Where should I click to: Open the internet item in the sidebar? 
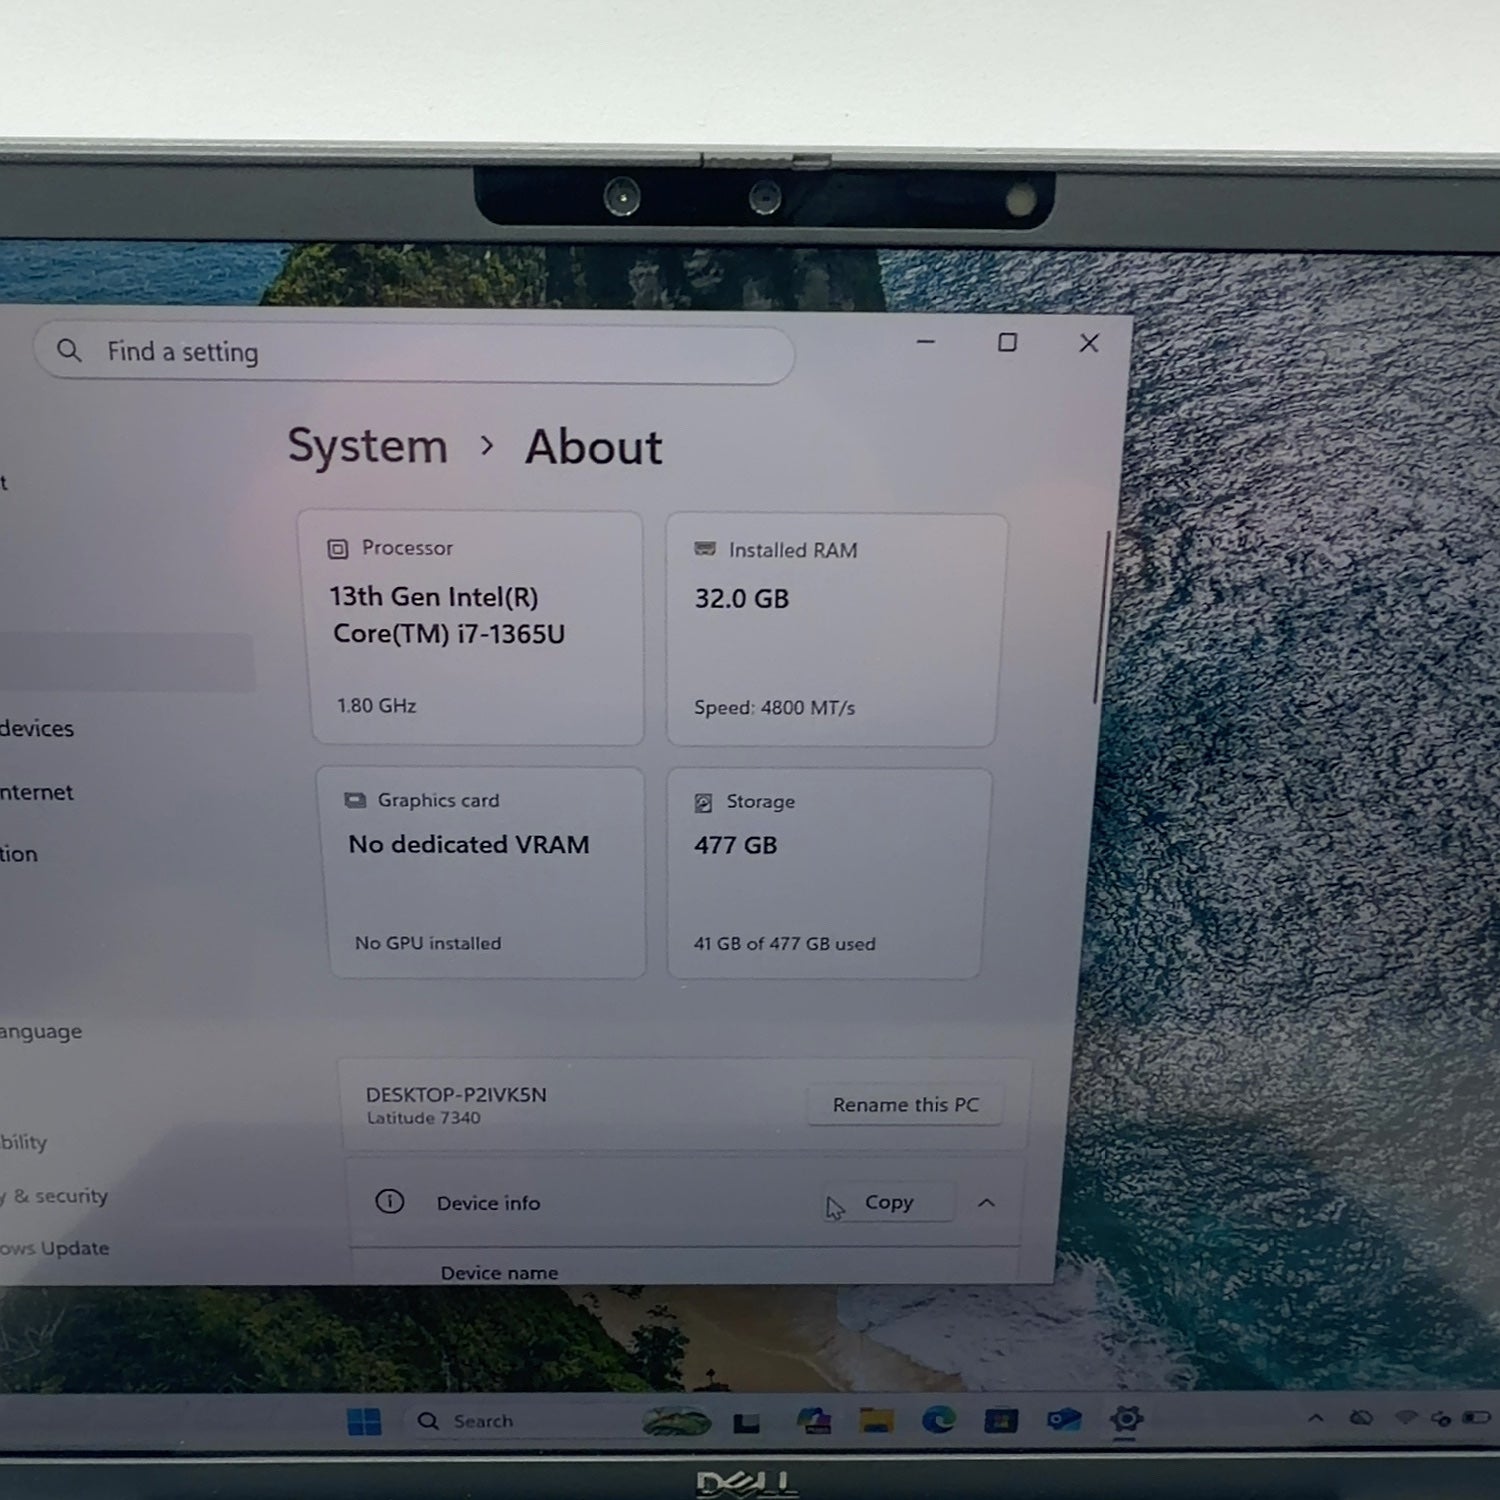[37, 792]
